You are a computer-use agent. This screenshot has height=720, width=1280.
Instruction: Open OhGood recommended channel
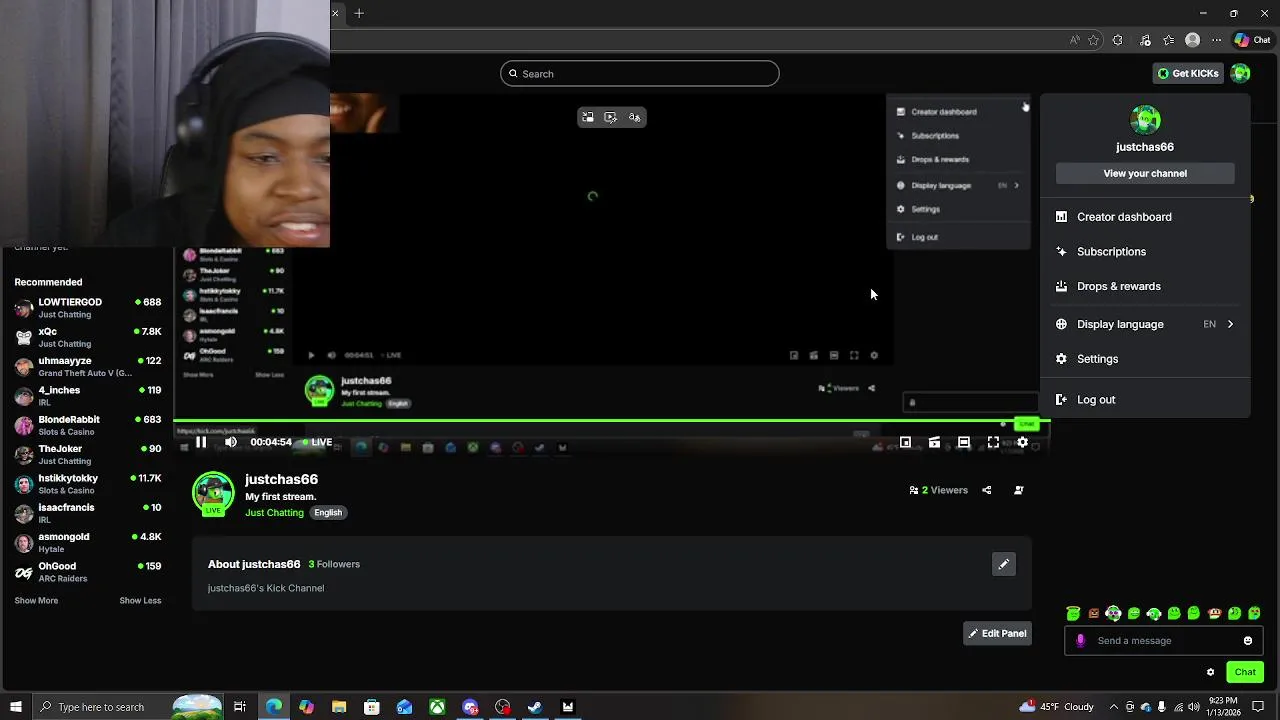[x=88, y=572]
